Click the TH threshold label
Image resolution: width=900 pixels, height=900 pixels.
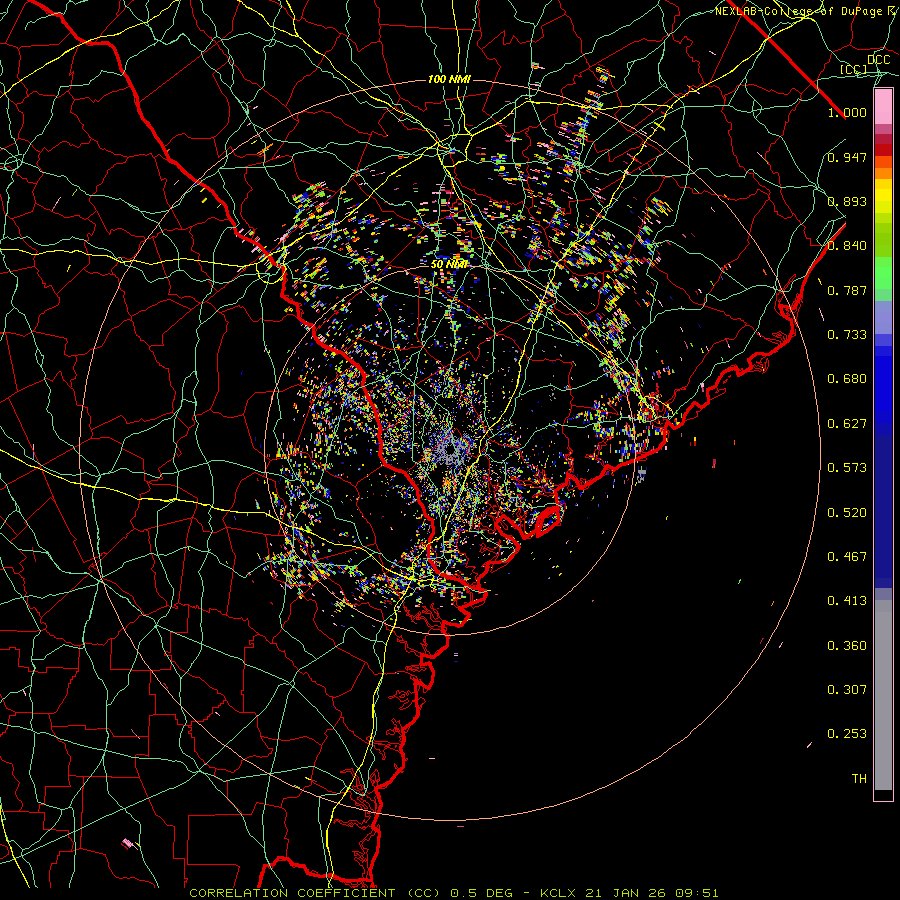(x=859, y=779)
